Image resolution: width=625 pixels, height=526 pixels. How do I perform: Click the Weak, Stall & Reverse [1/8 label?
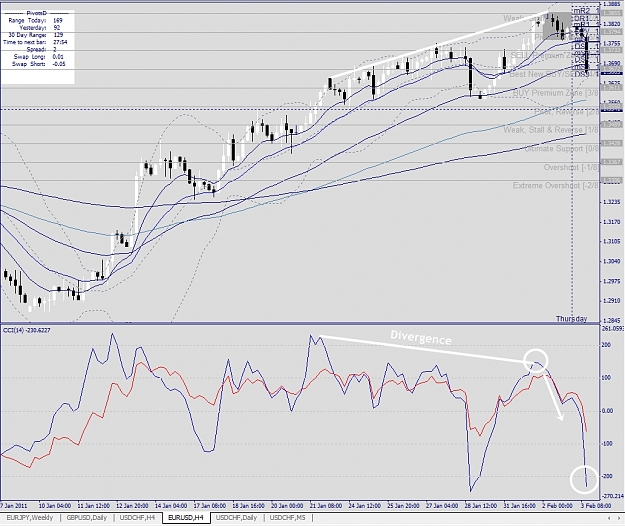pyautogui.click(x=551, y=130)
